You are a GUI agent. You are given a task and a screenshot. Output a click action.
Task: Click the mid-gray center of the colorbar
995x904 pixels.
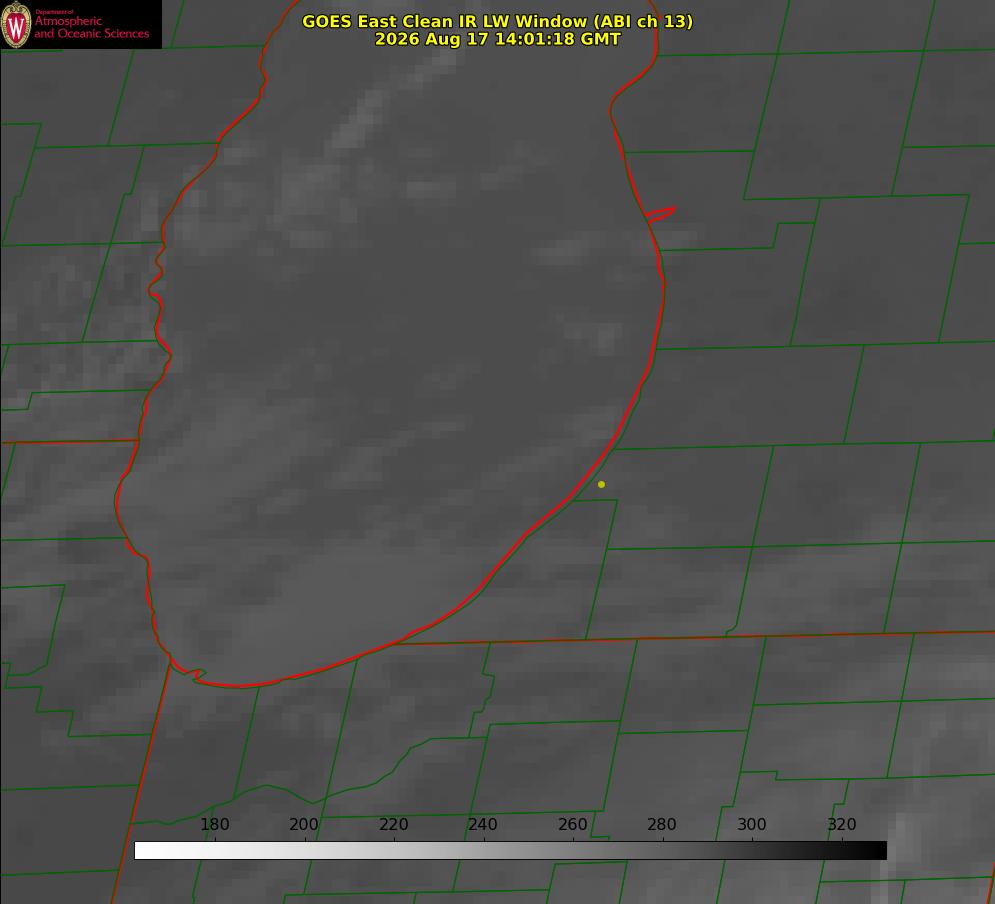point(510,851)
